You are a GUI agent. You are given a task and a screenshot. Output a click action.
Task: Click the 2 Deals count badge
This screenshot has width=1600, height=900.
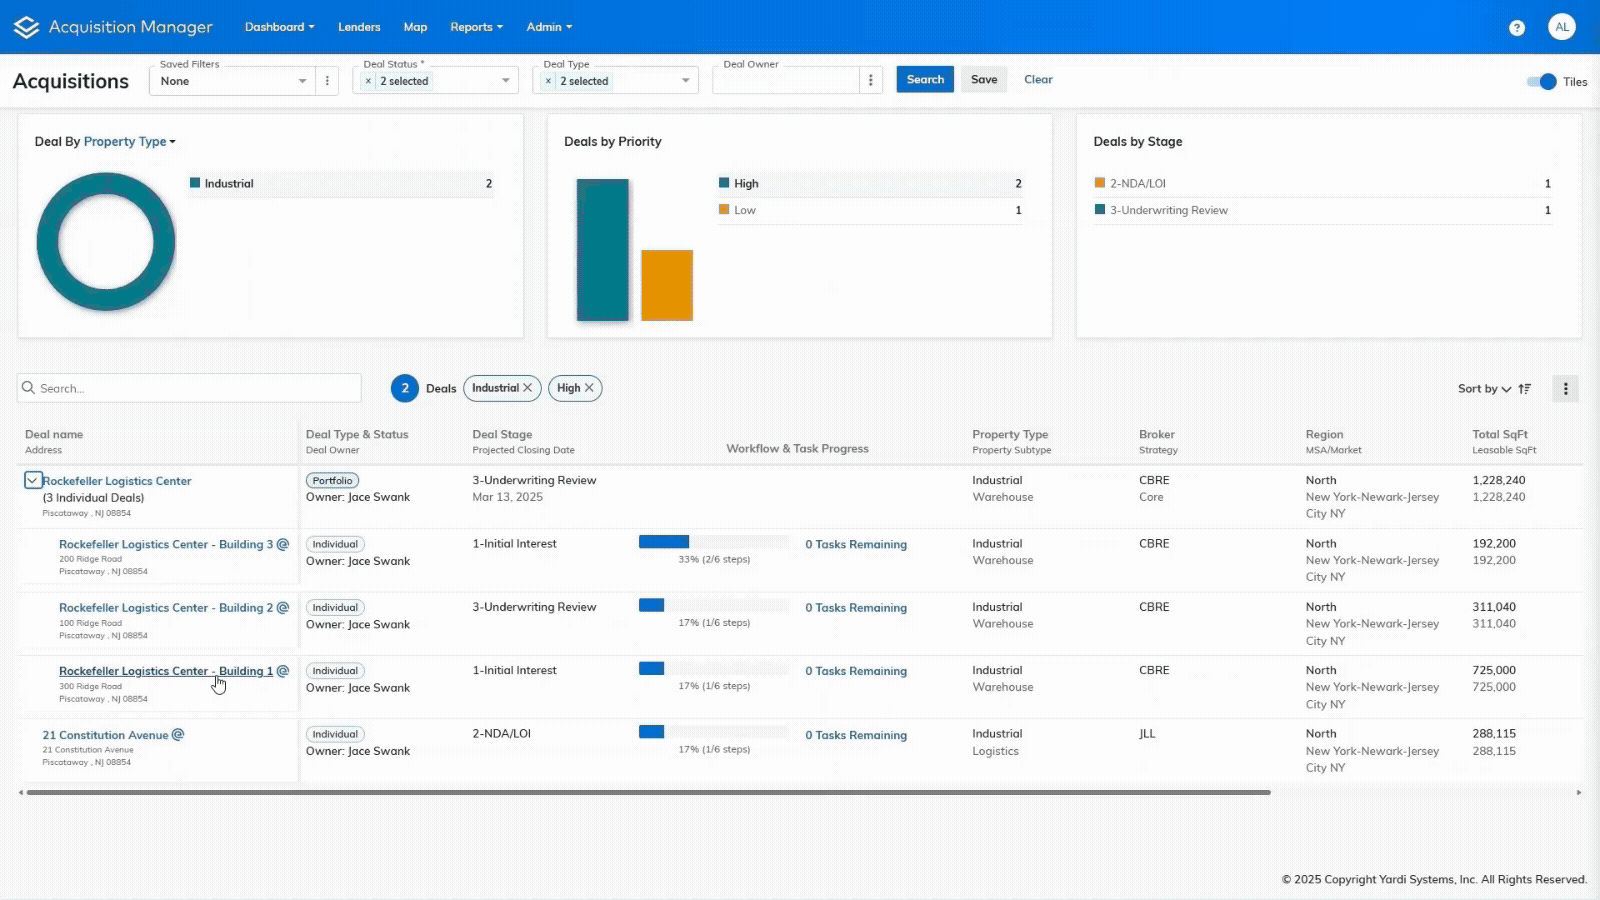tap(405, 388)
